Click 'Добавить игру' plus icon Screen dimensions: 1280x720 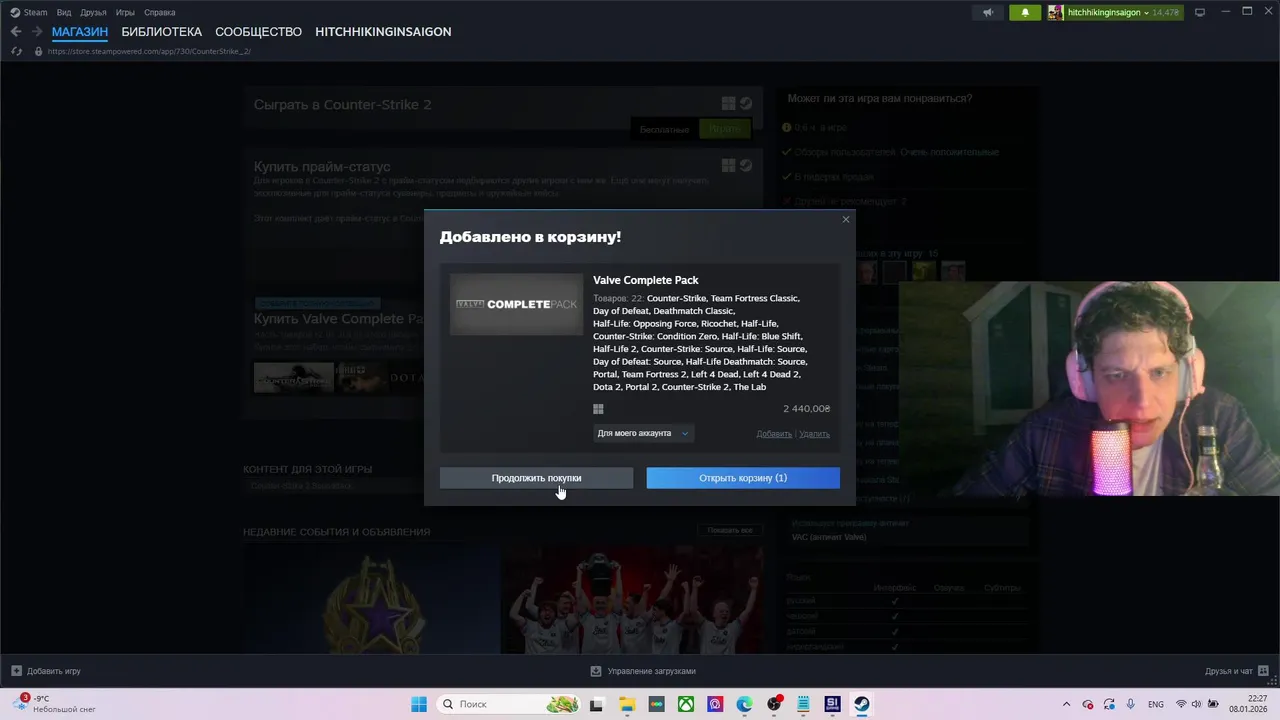(x=16, y=671)
